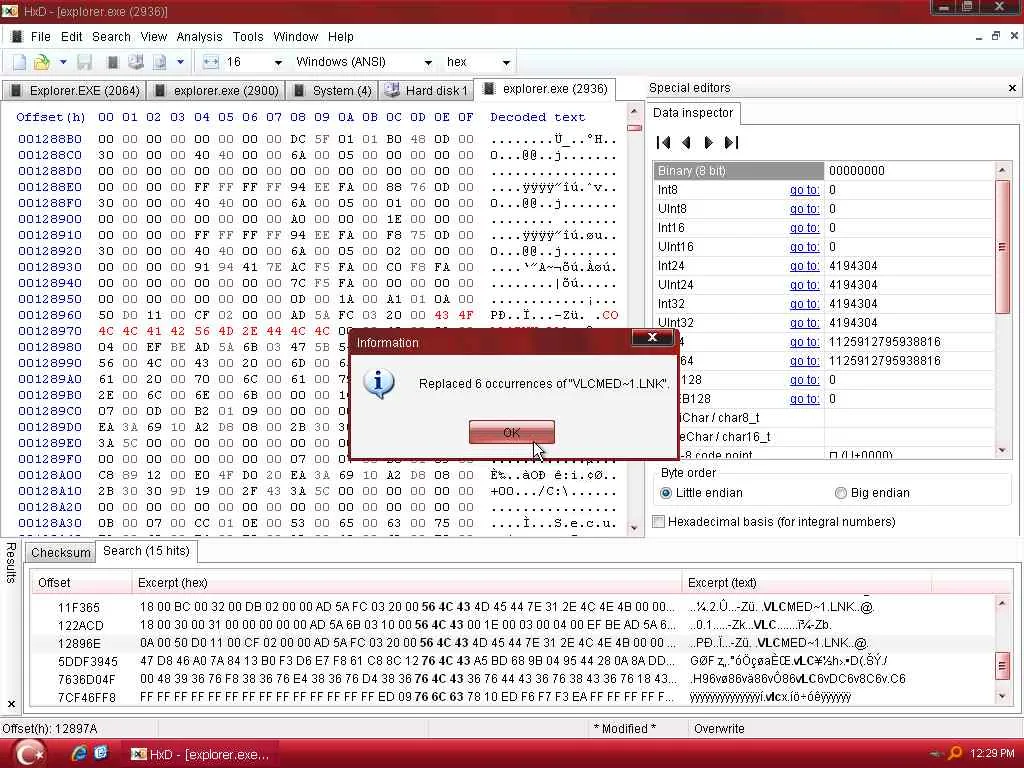Switch to Hard disk 1 tab
The image size is (1024, 768).
pos(426,91)
